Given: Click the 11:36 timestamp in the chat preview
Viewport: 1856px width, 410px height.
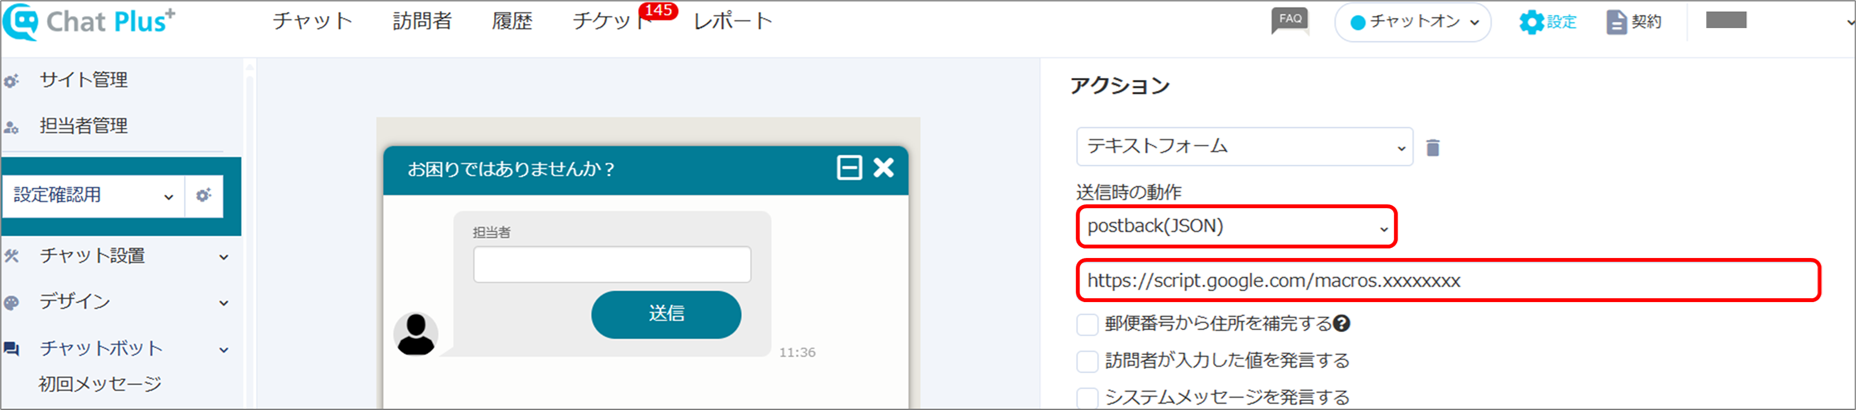Looking at the screenshot, I should coord(797,352).
